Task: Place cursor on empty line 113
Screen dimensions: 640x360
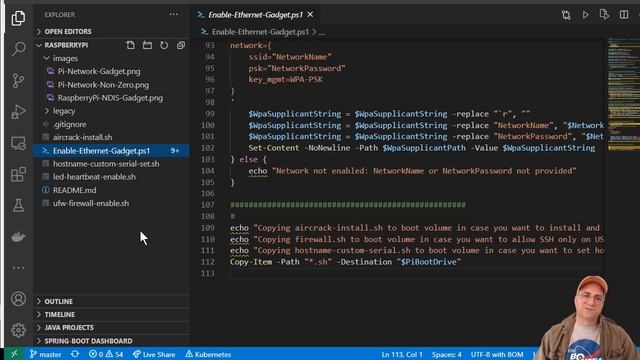Action: pyautogui.click(x=416, y=273)
